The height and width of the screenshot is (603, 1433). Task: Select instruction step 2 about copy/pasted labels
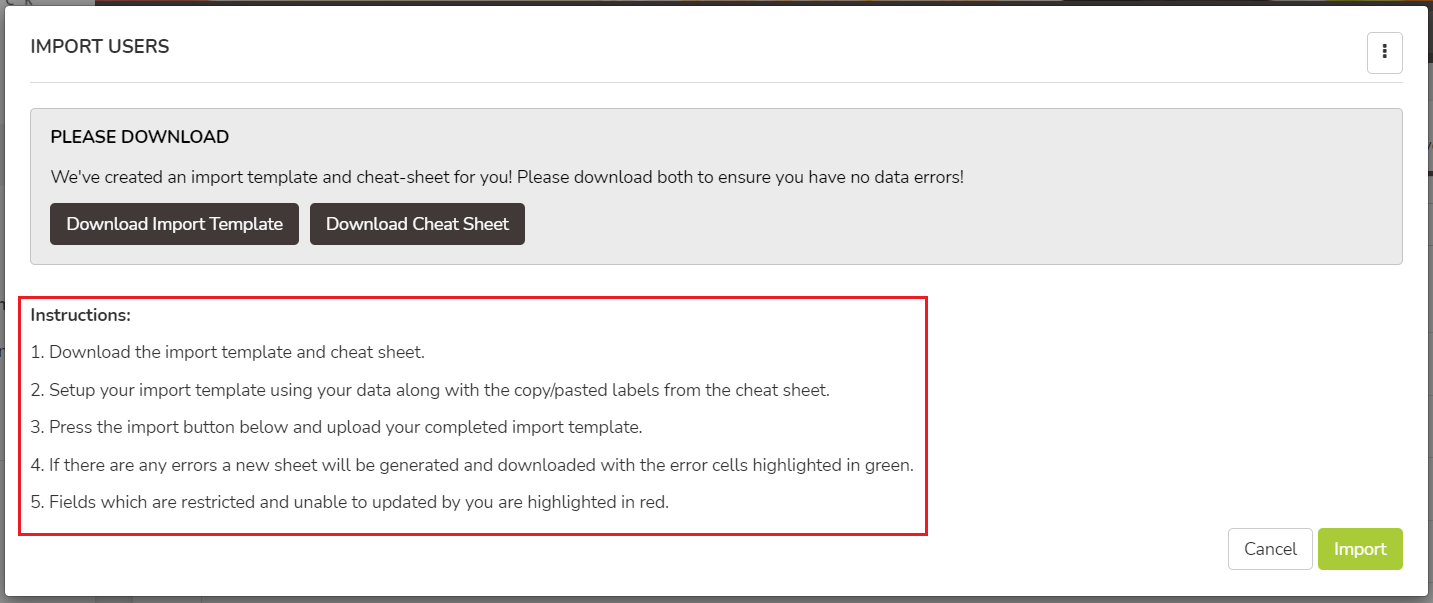click(430, 390)
